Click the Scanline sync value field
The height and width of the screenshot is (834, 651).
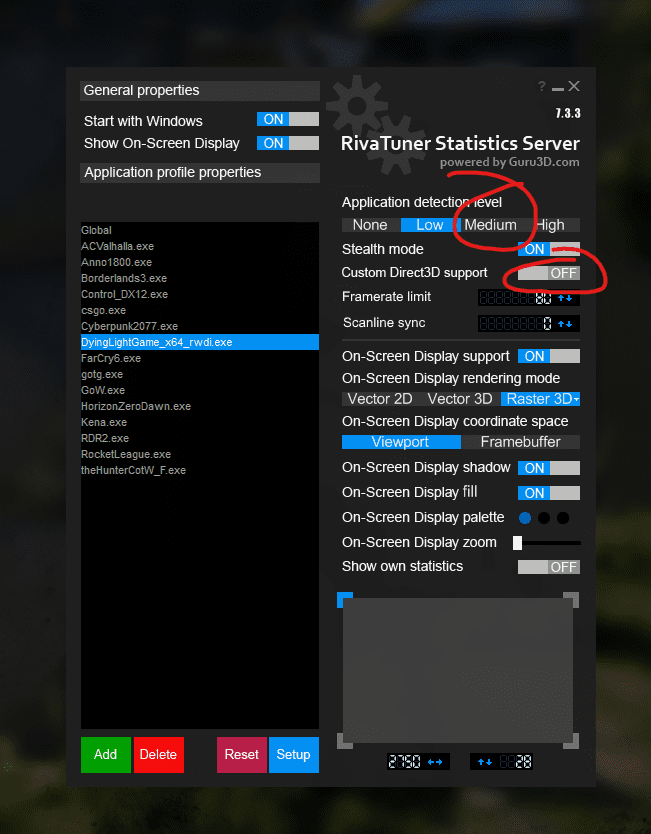point(515,323)
